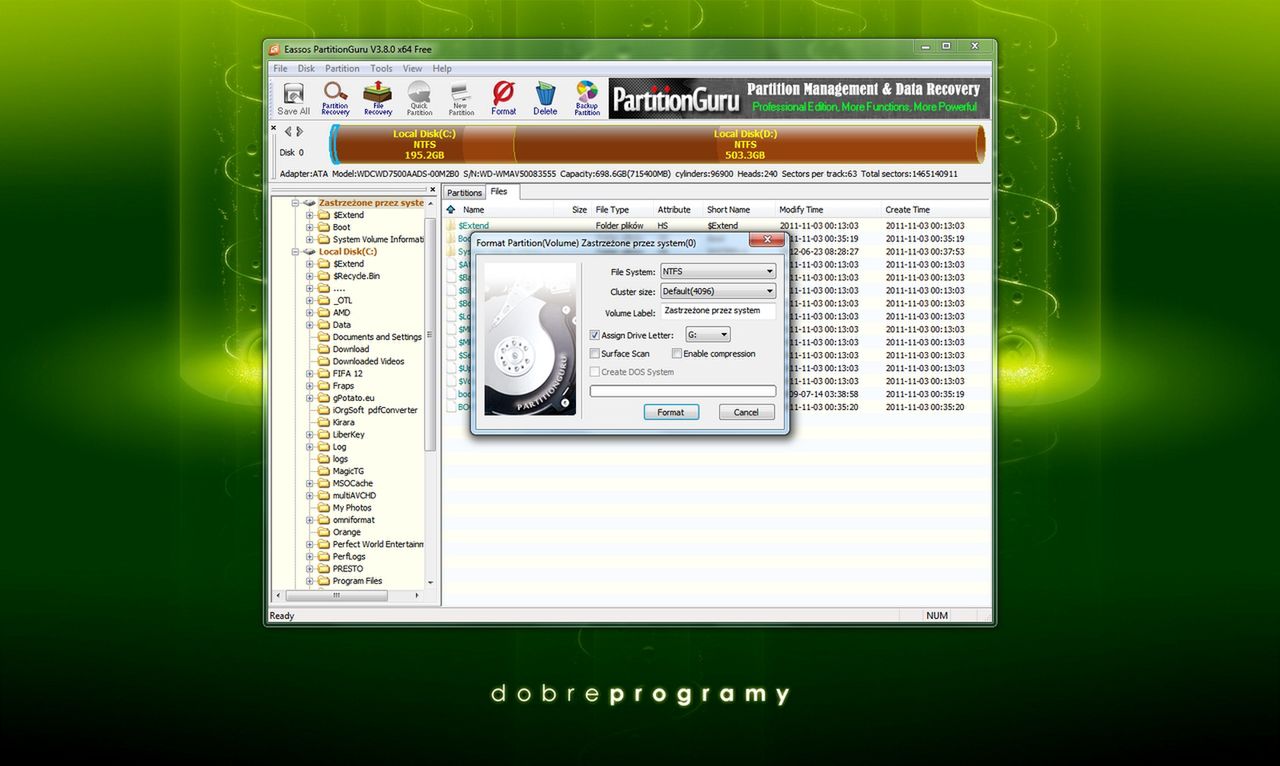Select the iOrgSoft pdfConverter folder
Screen dimensions: 1280x766
(375, 410)
